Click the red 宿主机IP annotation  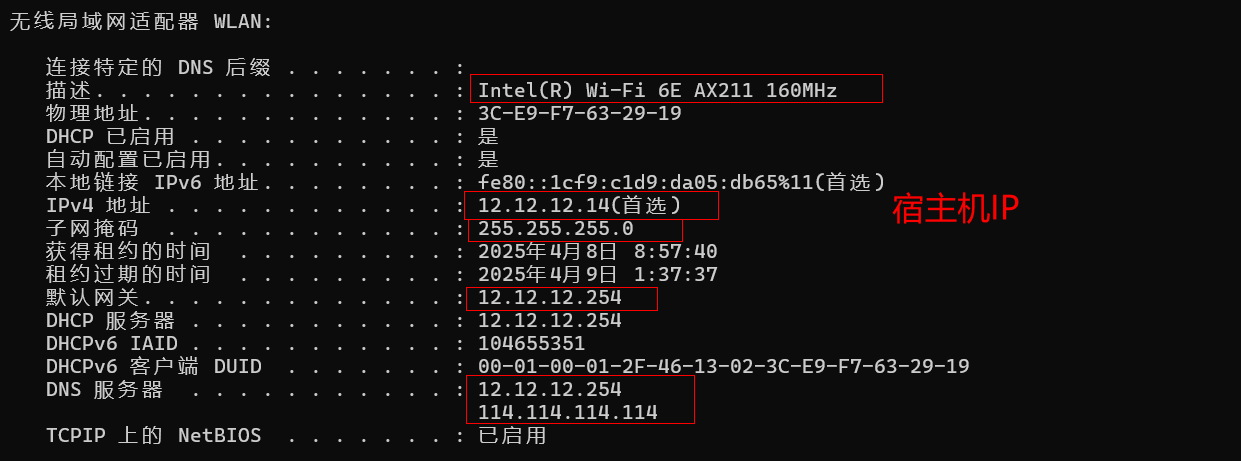point(955,209)
